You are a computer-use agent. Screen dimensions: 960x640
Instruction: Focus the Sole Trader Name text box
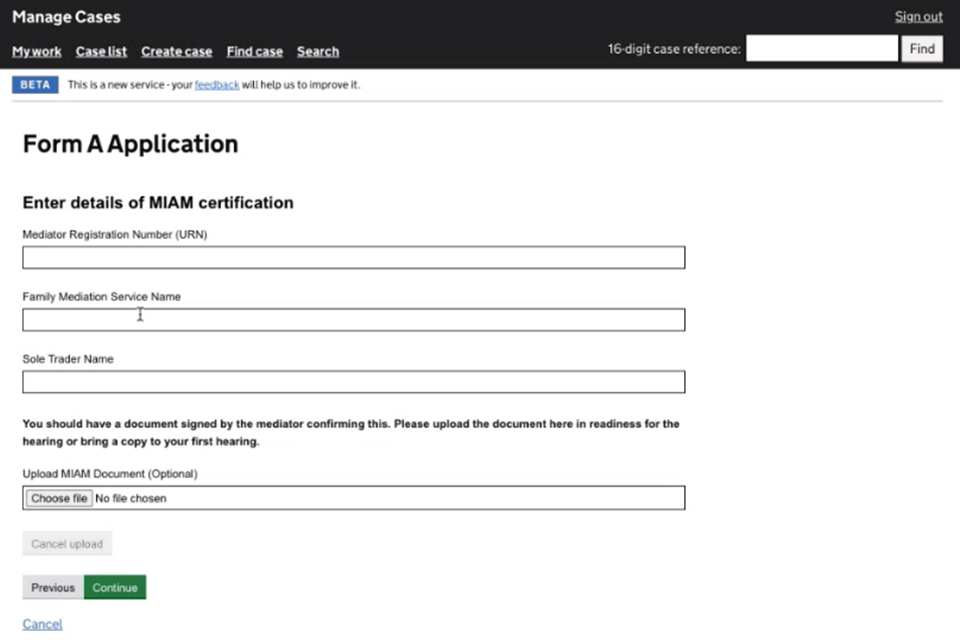[353, 382]
